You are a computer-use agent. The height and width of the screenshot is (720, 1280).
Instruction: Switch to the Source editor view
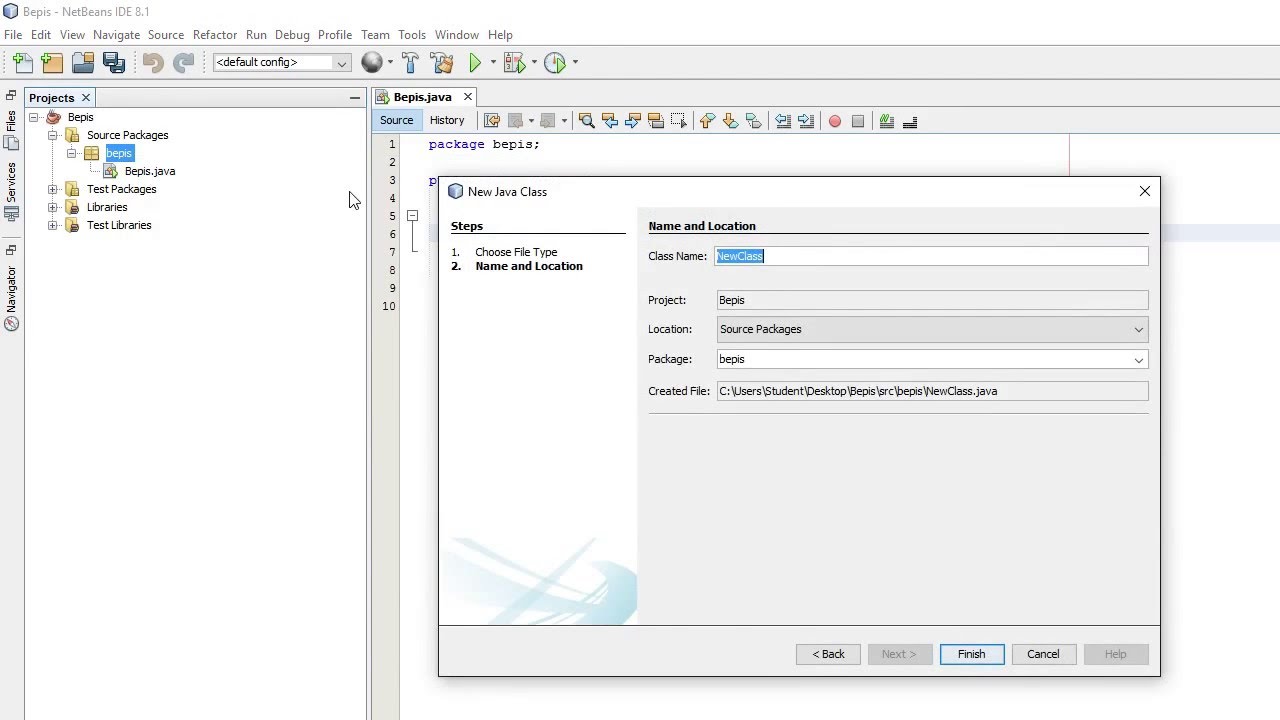pos(396,120)
